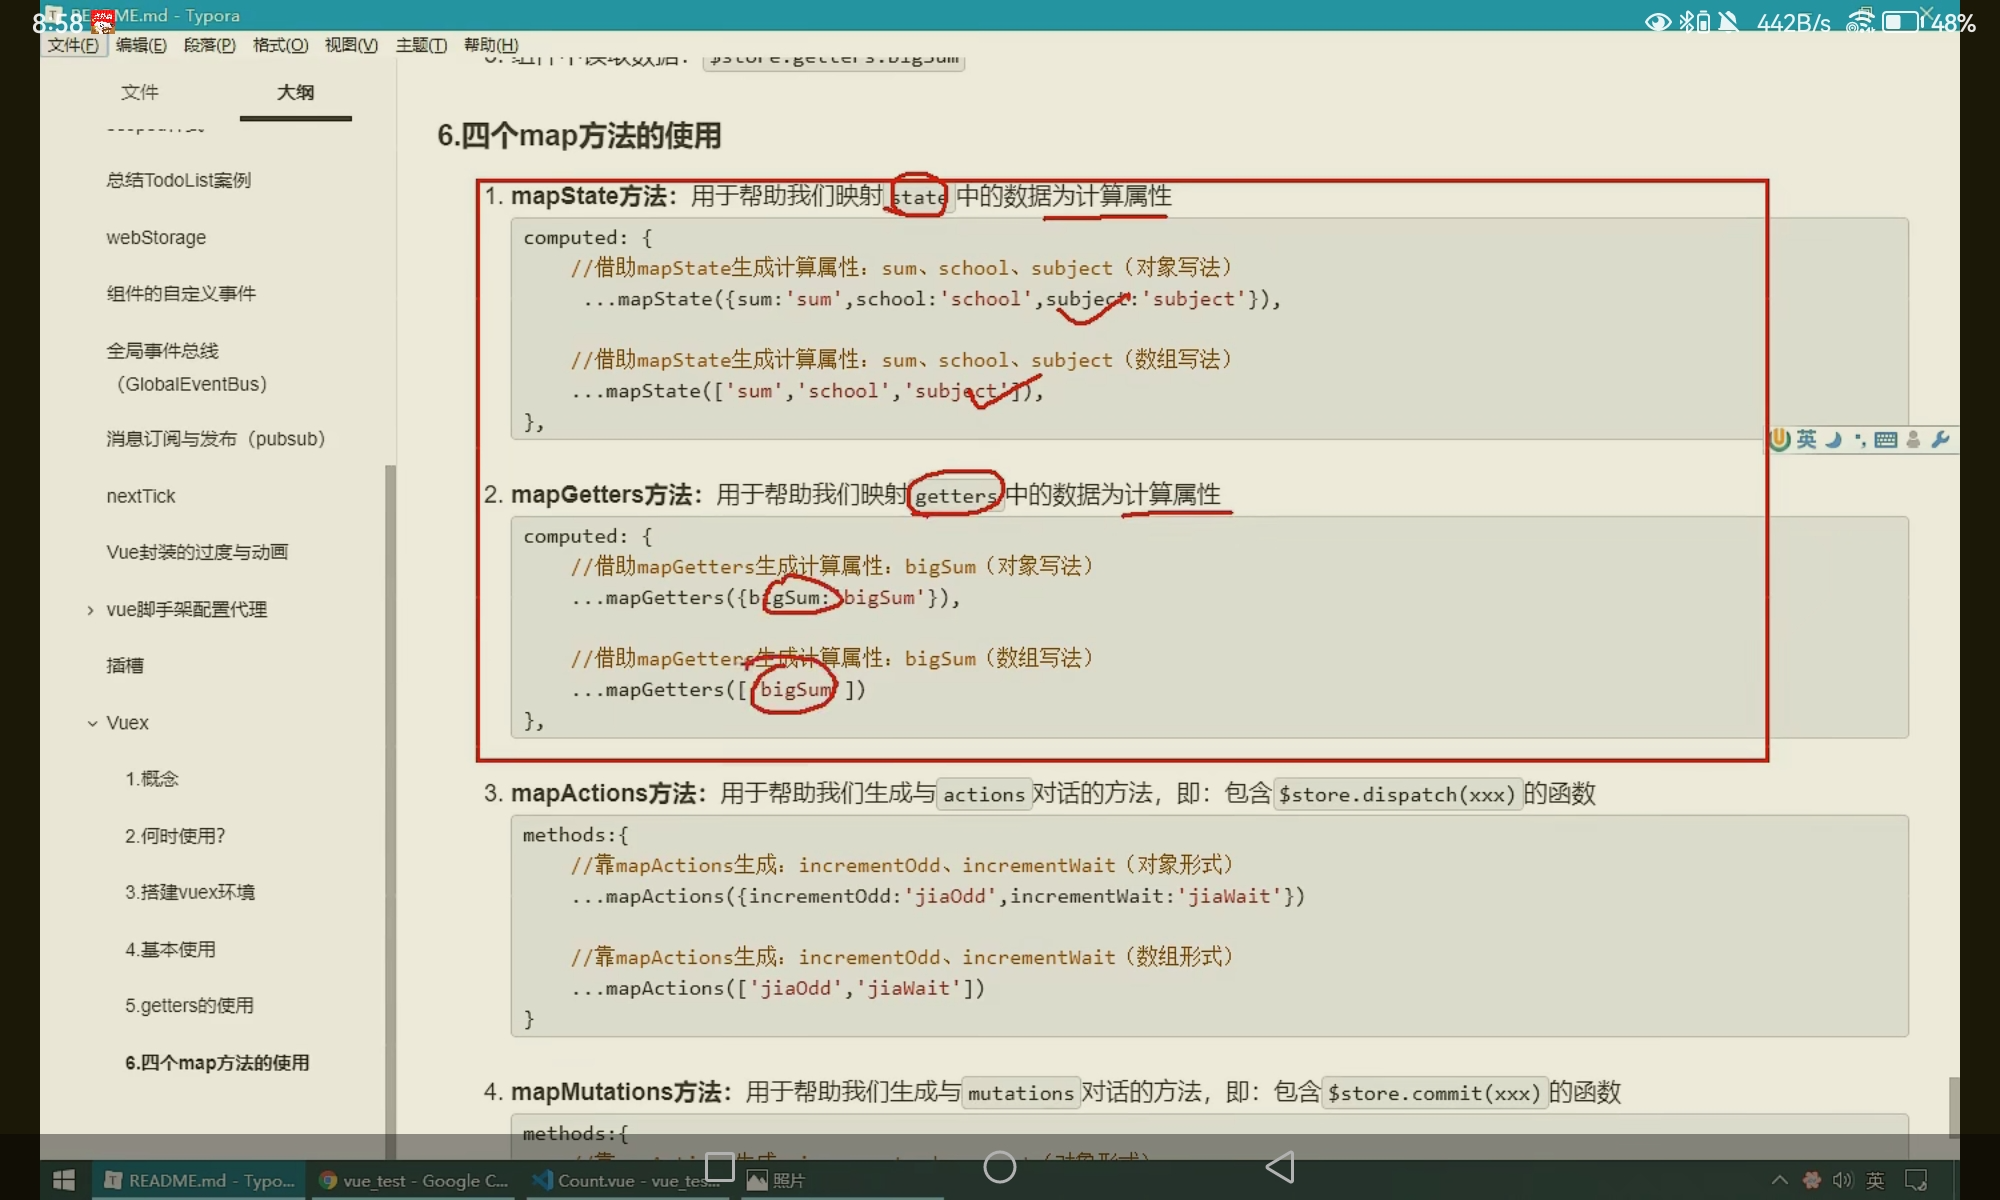This screenshot has height=1200, width=2000.
Task: Switch to the 文件 sidebar tab
Action: pos(139,92)
